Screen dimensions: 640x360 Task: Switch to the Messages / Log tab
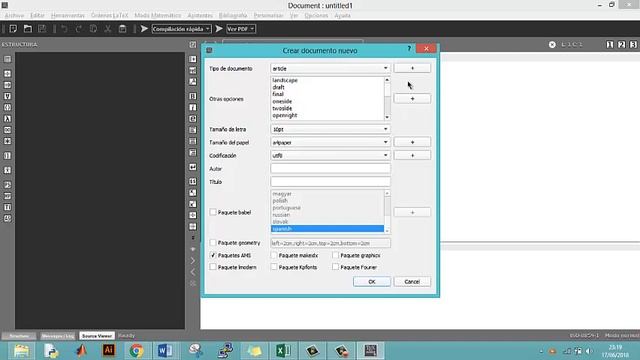click(58, 336)
